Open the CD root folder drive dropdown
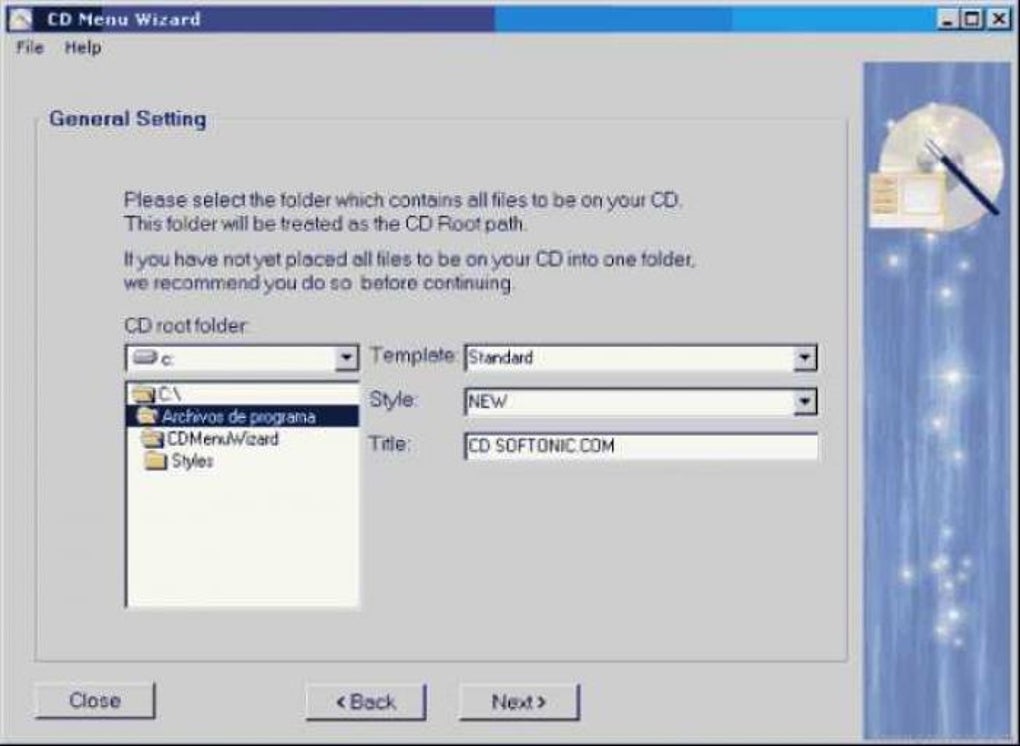 coord(348,357)
